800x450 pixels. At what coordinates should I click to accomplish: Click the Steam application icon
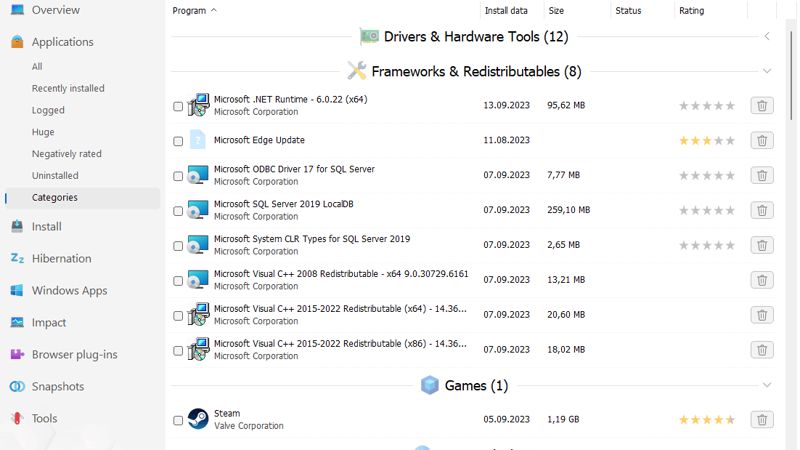click(198, 419)
